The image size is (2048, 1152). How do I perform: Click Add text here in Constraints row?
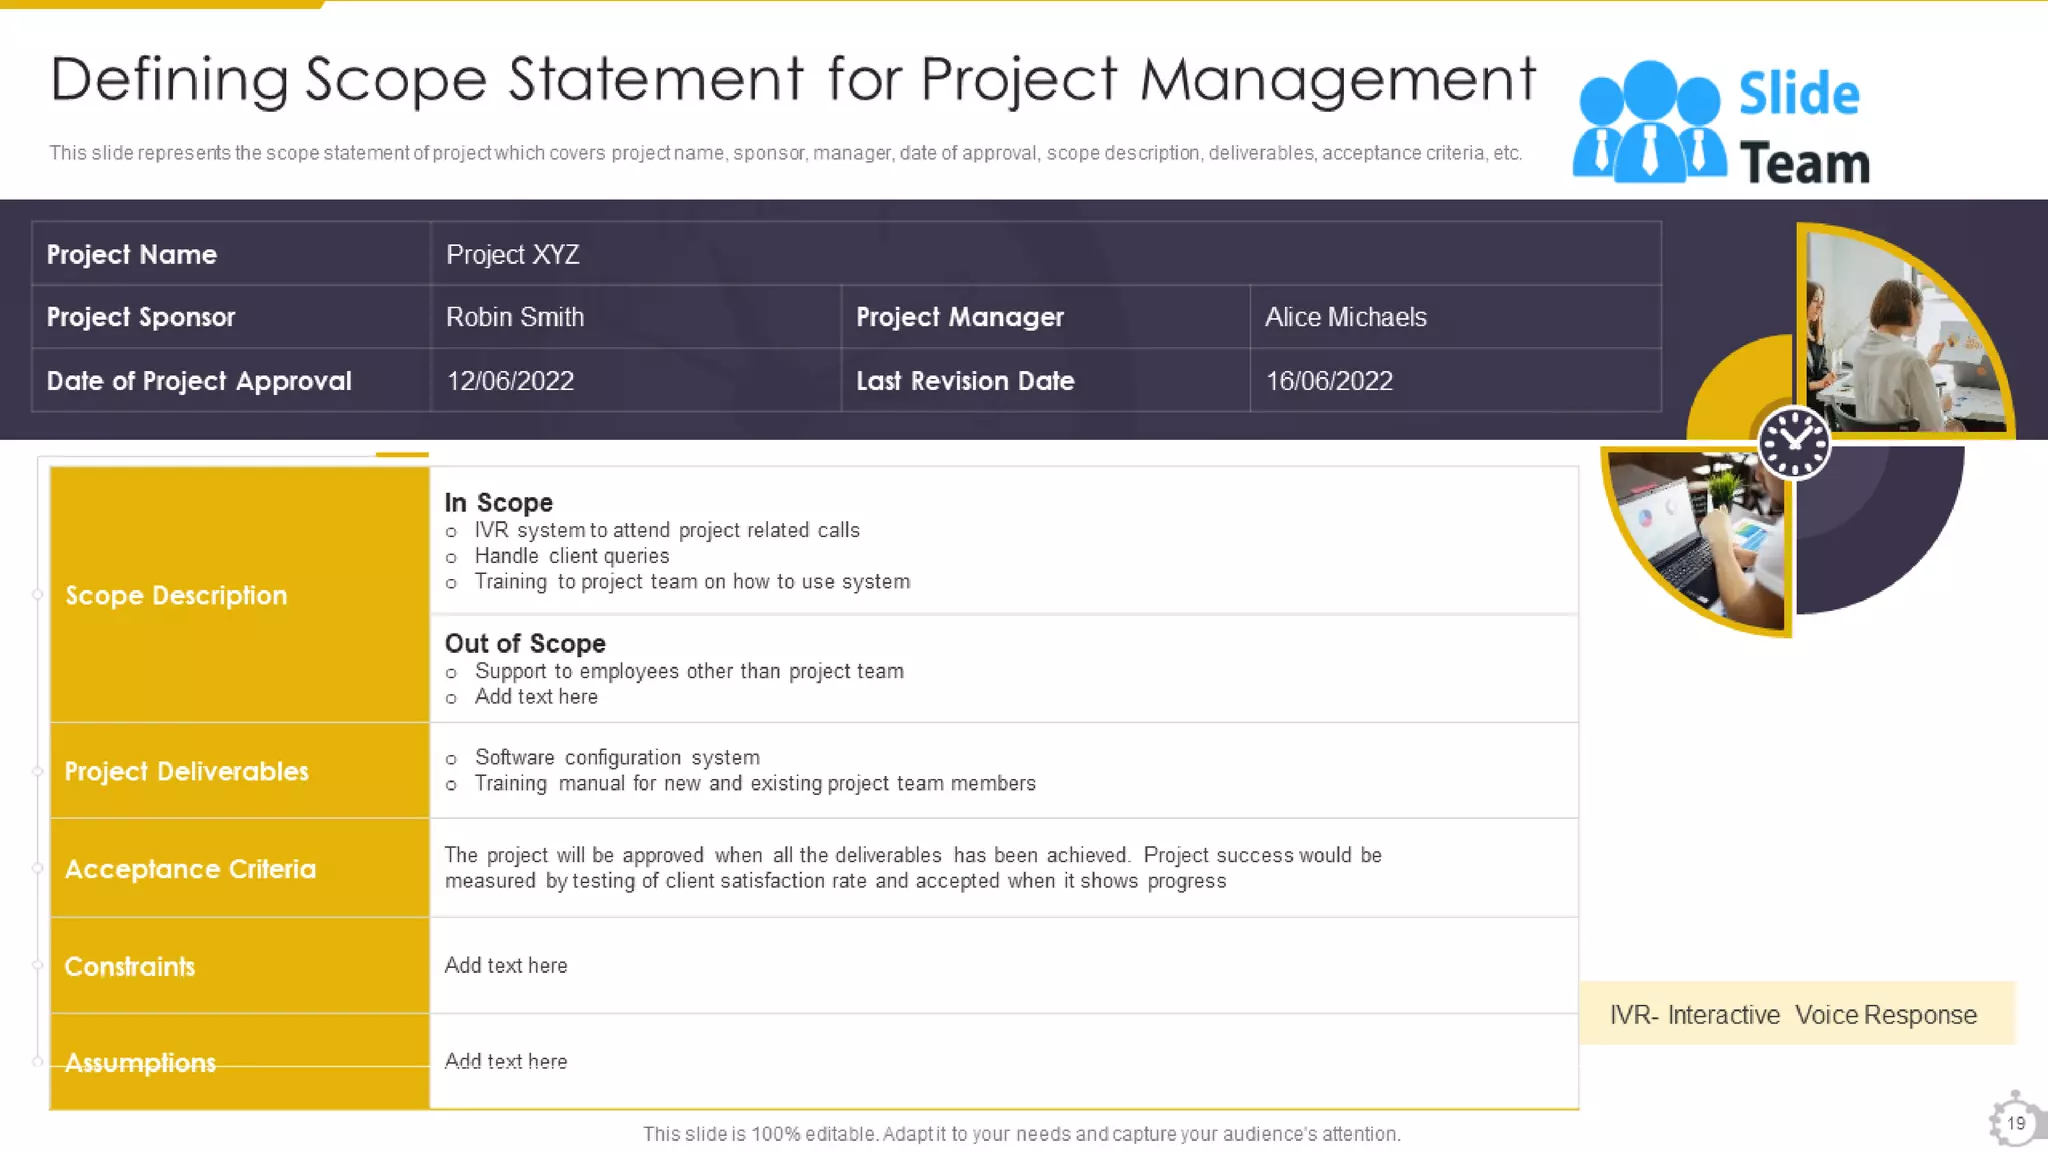[x=506, y=966]
